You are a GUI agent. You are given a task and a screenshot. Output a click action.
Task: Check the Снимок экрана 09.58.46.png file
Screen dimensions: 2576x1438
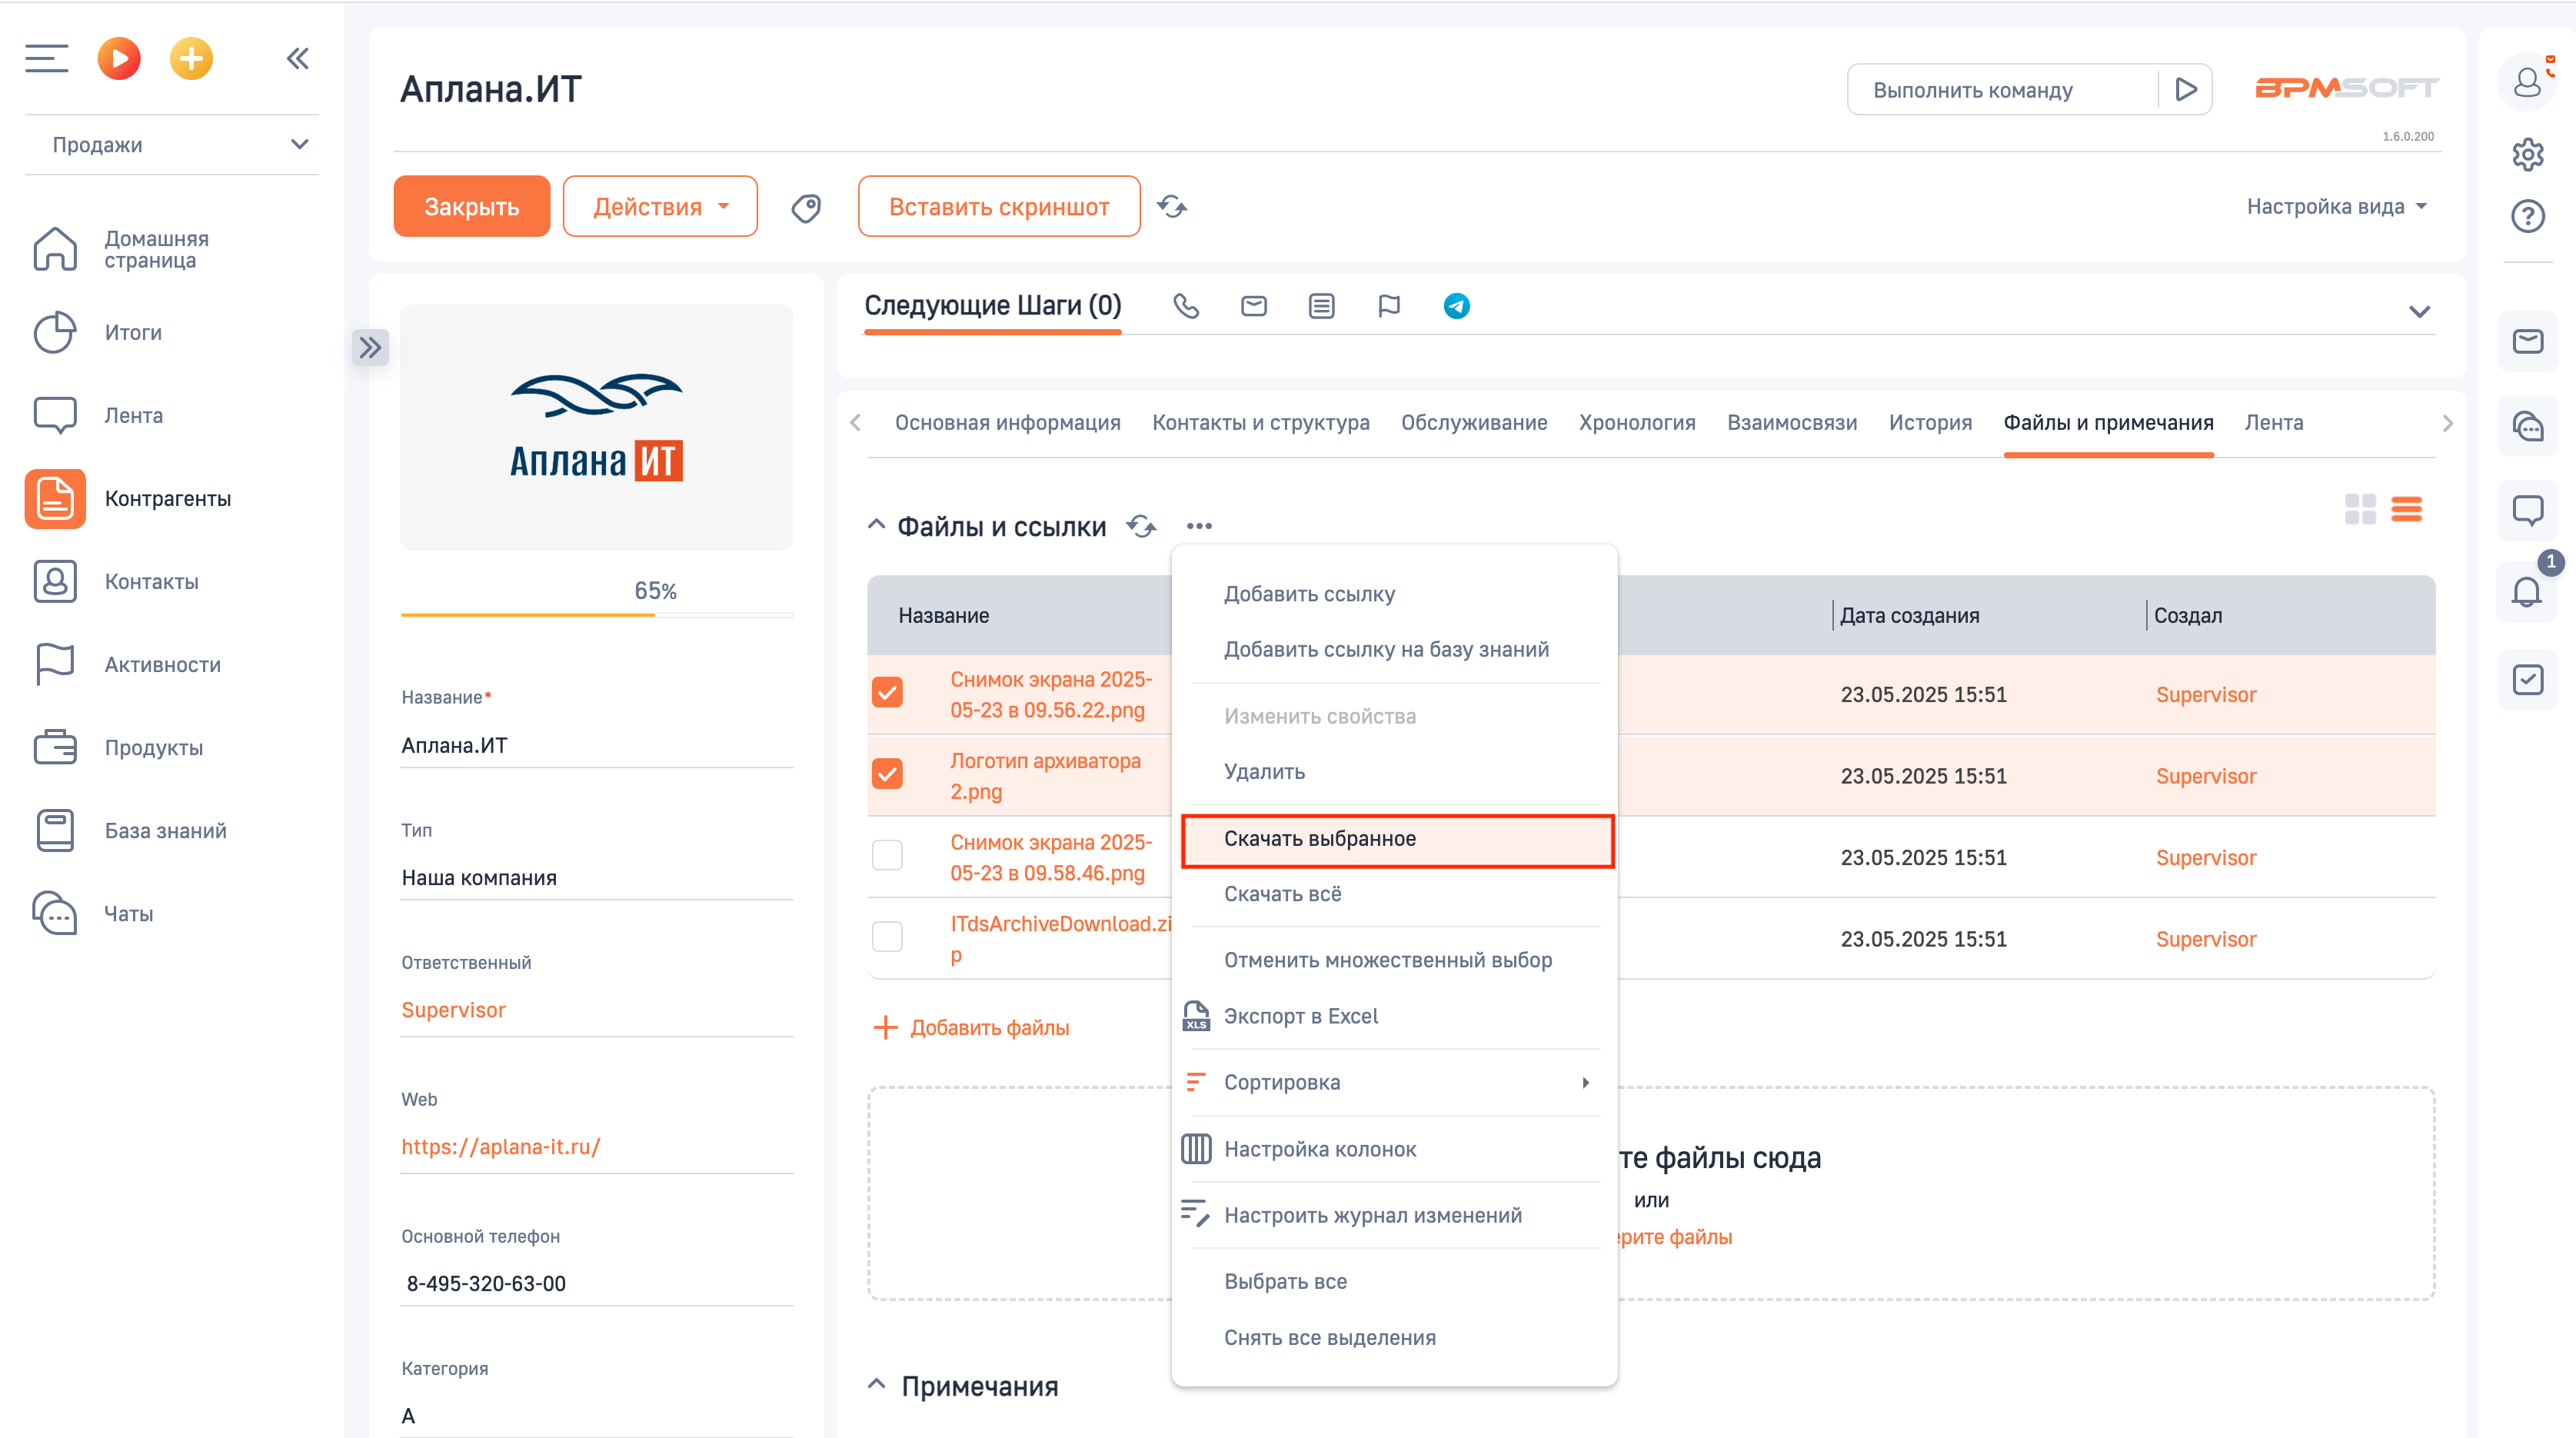pyautogui.click(x=887, y=856)
